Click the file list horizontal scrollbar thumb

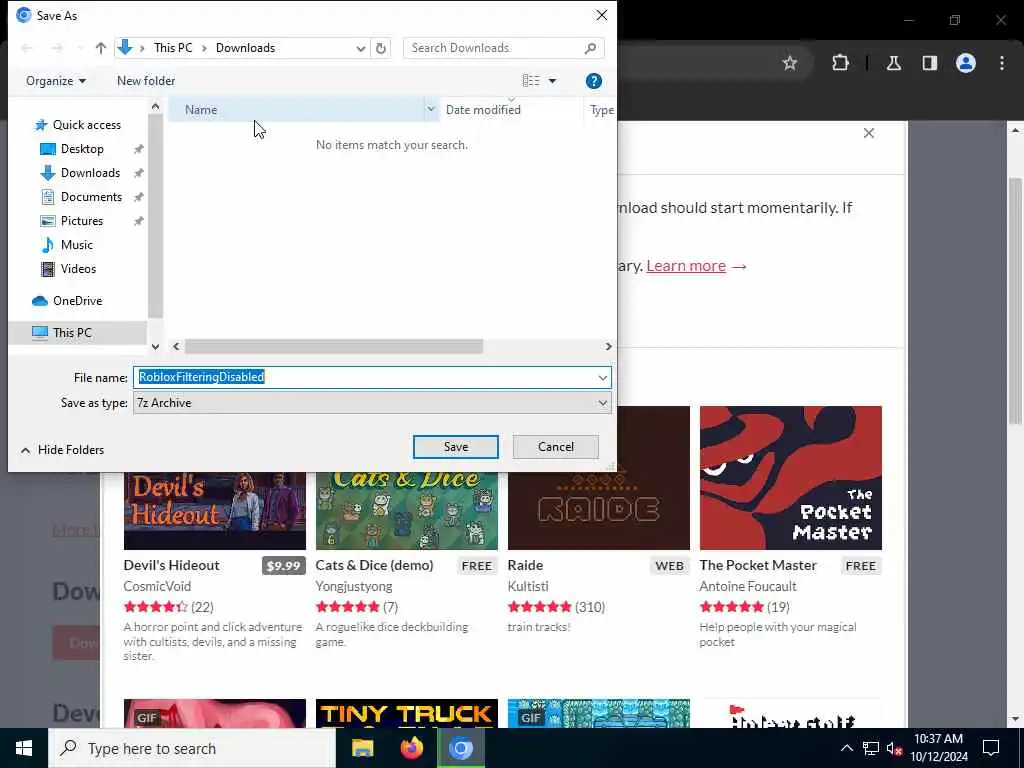pos(334,346)
